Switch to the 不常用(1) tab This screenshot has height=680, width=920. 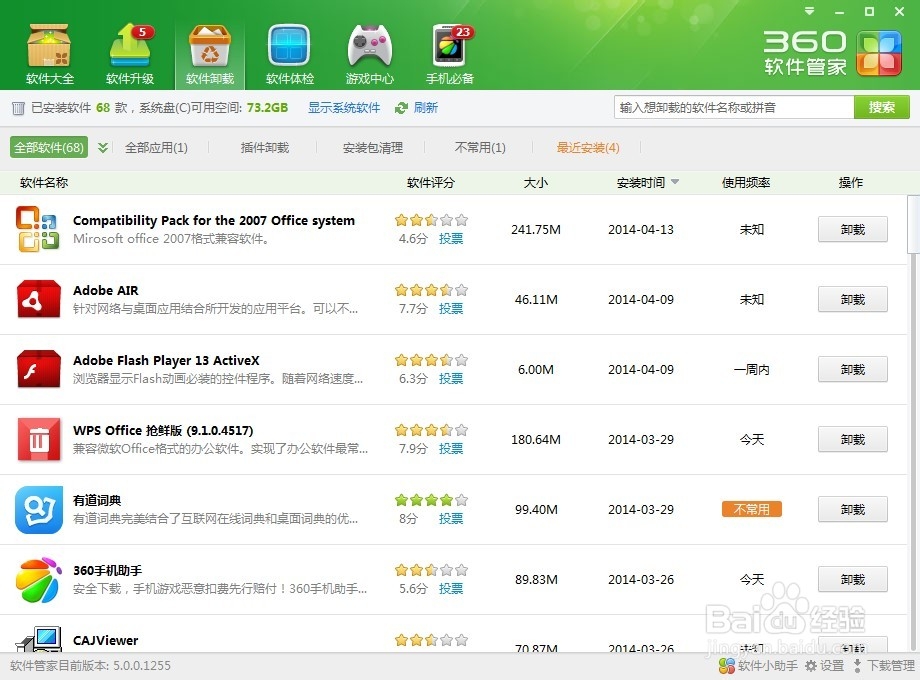[480, 148]
